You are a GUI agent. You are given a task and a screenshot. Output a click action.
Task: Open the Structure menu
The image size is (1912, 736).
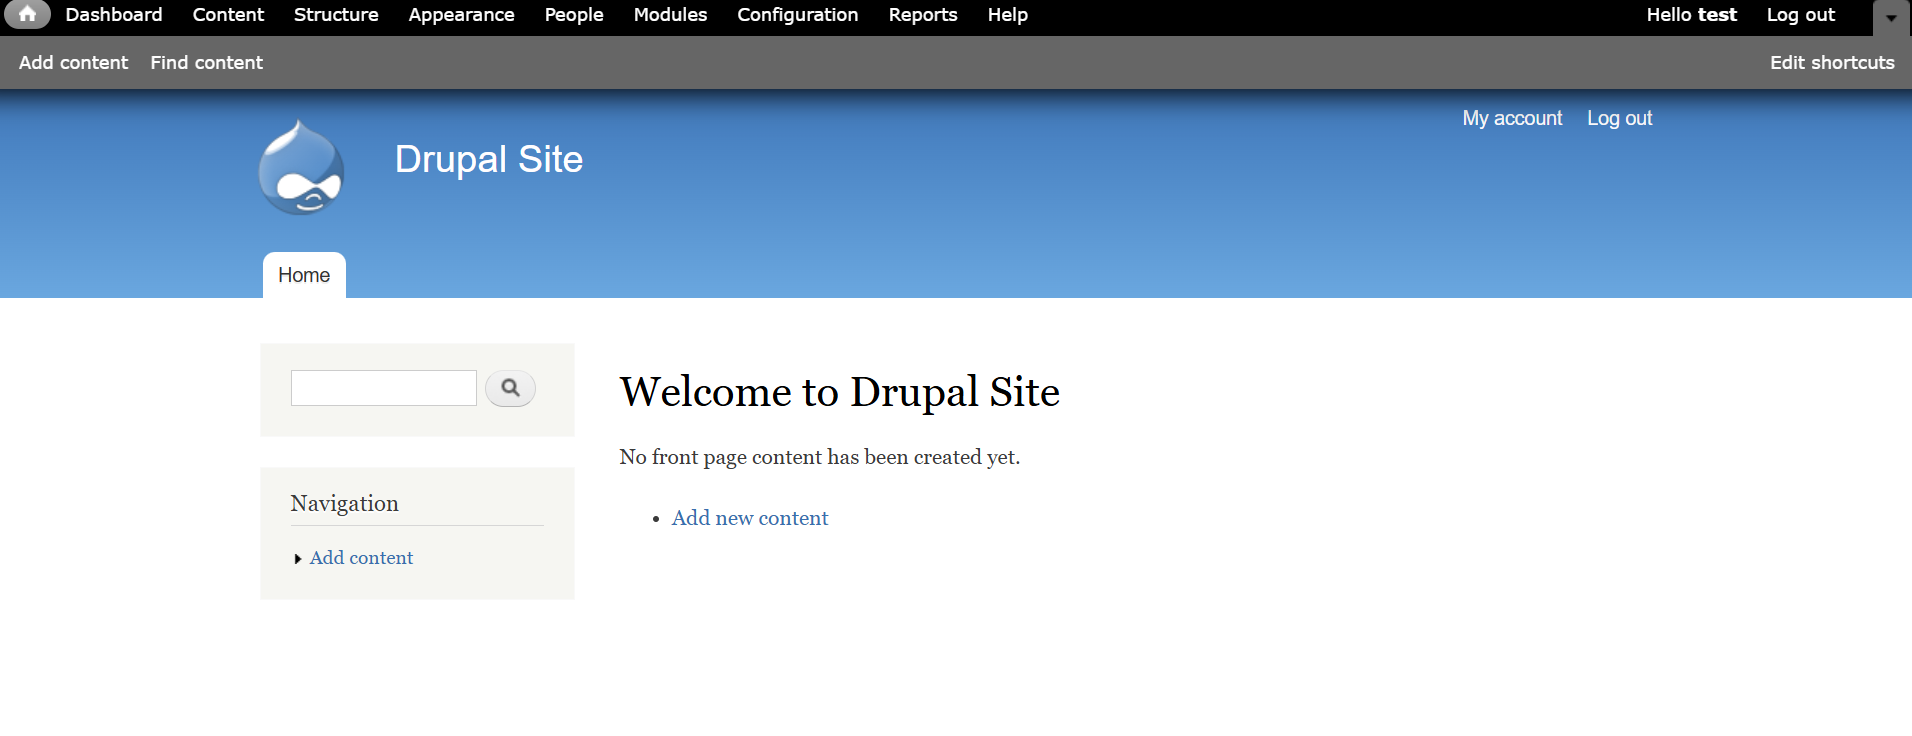point(336,15)
